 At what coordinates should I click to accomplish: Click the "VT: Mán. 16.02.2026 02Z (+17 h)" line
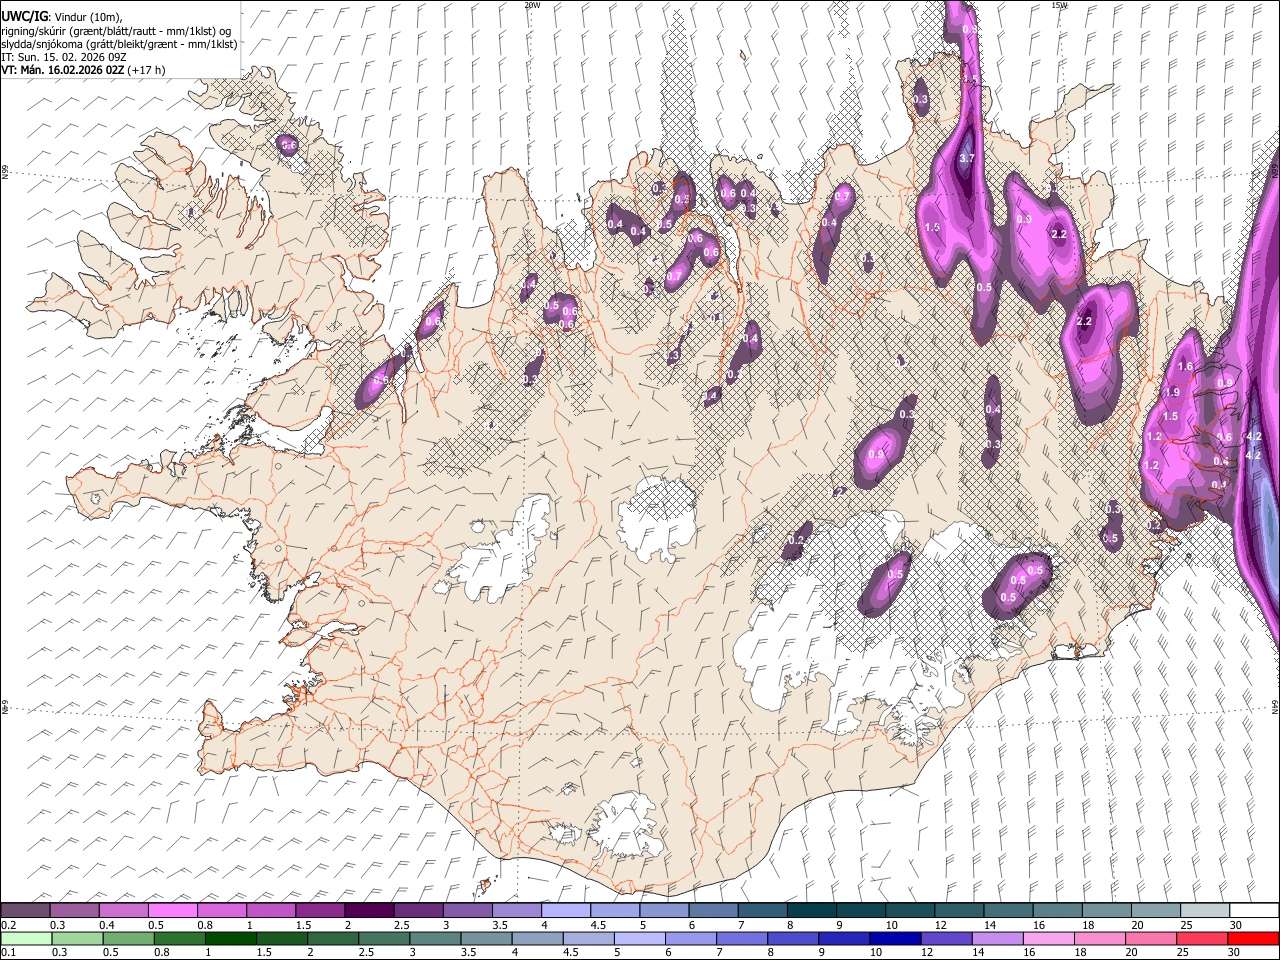click(x=84, y=70)
